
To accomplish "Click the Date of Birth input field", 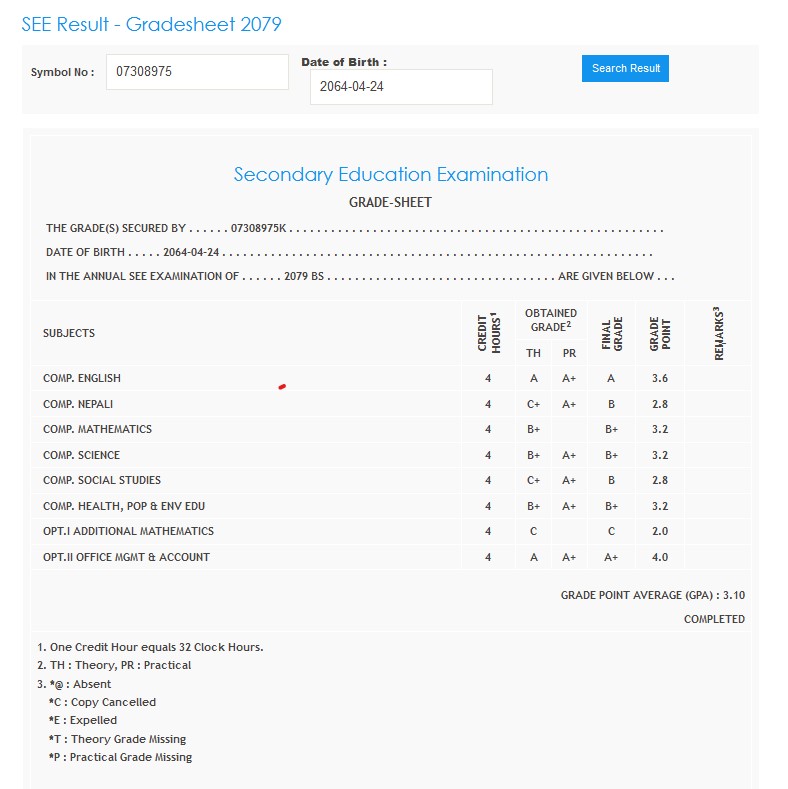I will click(401, 87).
